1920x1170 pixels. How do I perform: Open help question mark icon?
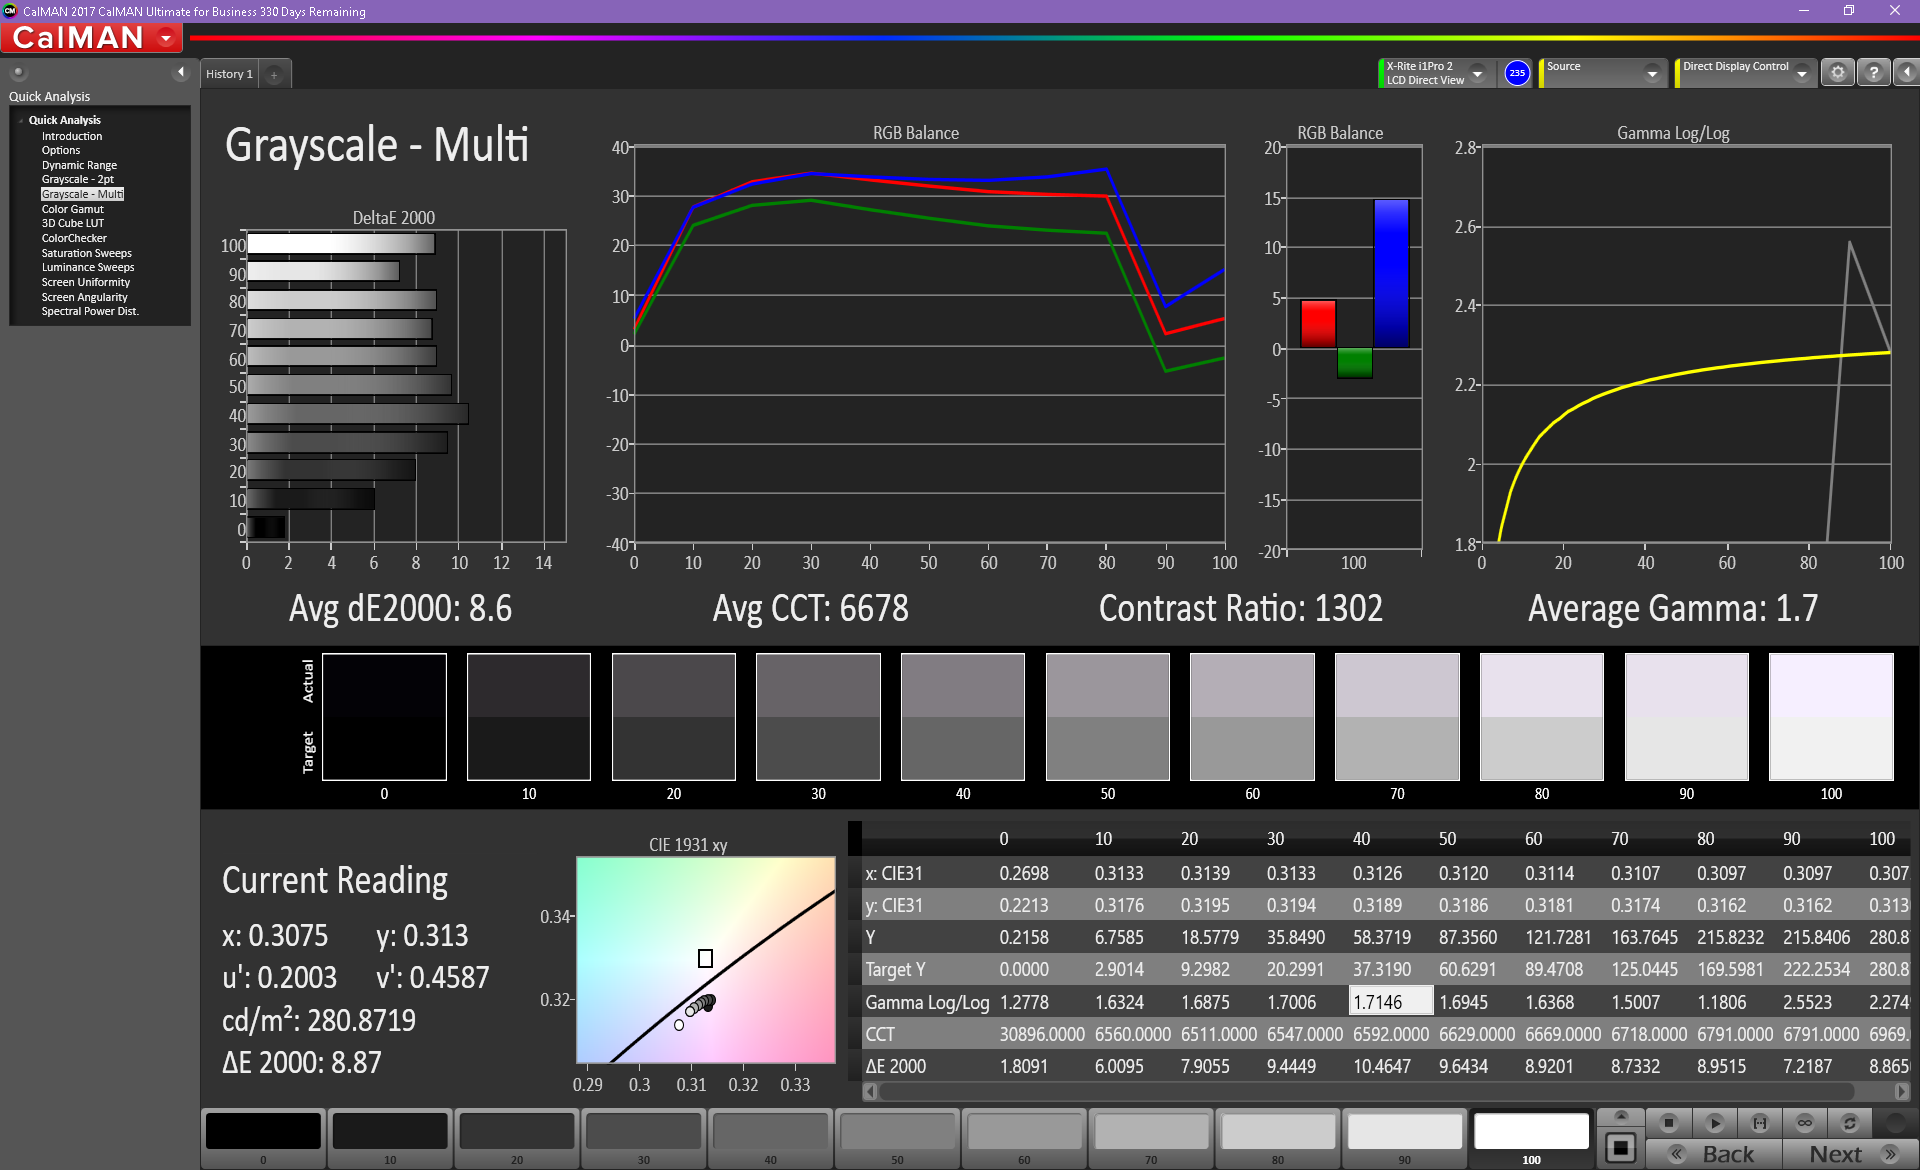pyautogui.click(x=1874, y=73)
